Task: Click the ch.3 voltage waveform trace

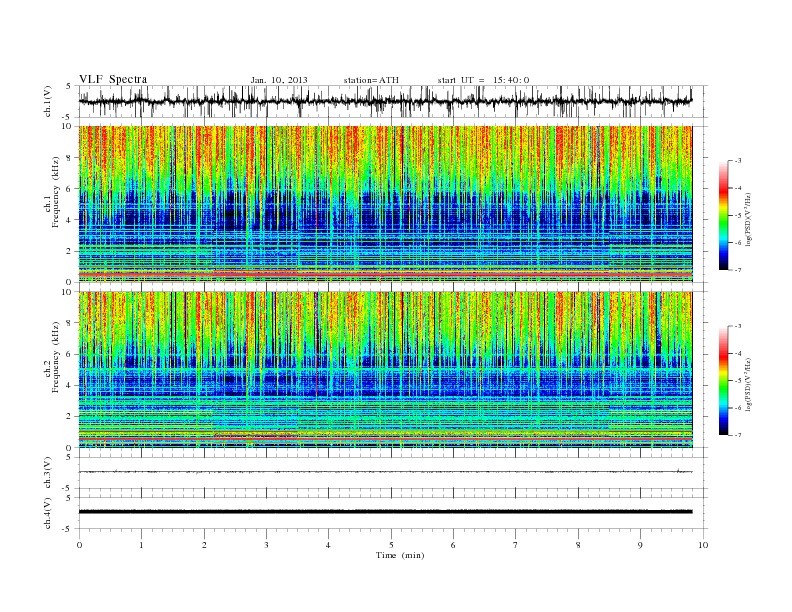Action: pyautogui.click(x=385, y=472)
